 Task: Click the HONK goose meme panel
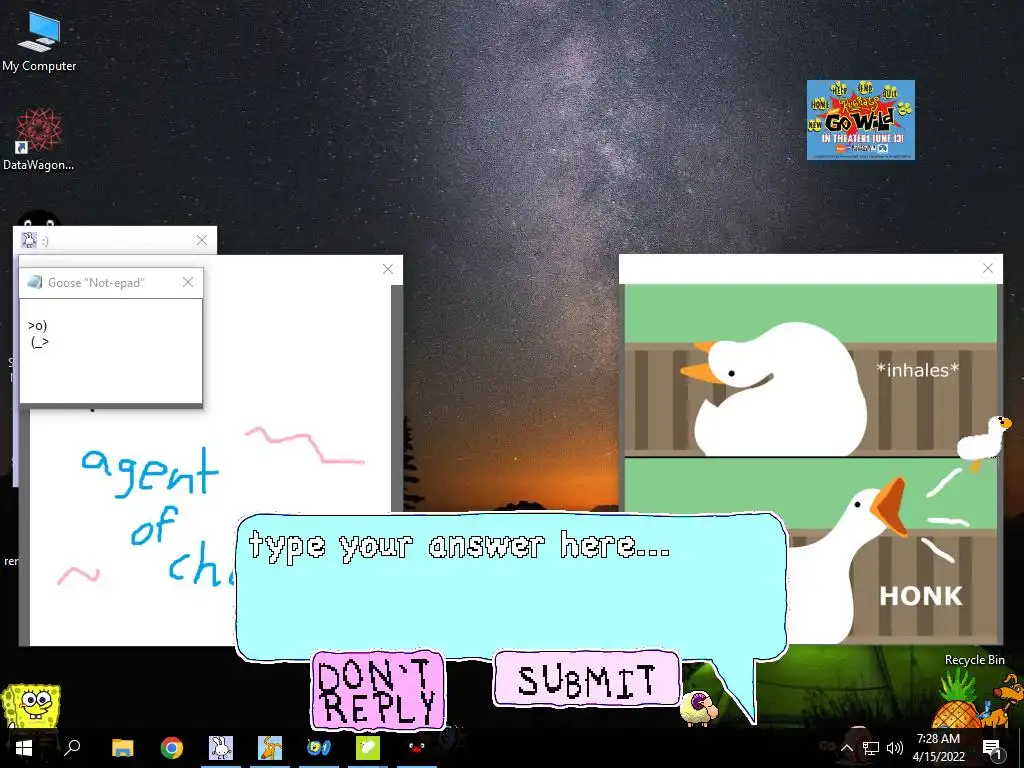pos(891,551)
